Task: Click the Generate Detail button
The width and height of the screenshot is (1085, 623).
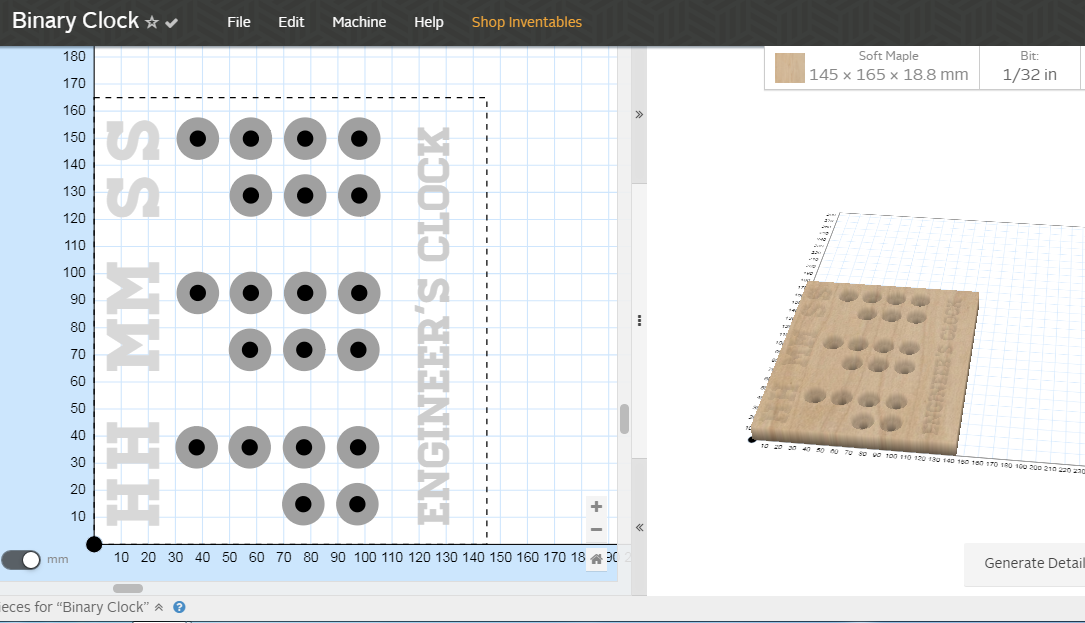Action: coord(1035,563)
